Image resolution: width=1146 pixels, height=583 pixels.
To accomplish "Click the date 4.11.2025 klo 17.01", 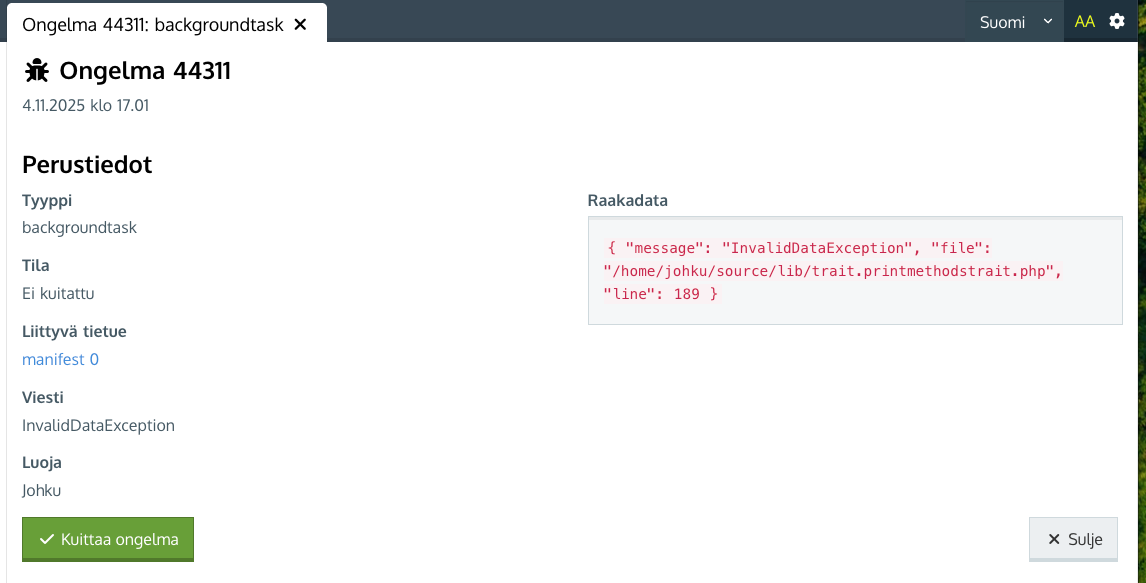I will pyautogui.click(x=86, y=105).
